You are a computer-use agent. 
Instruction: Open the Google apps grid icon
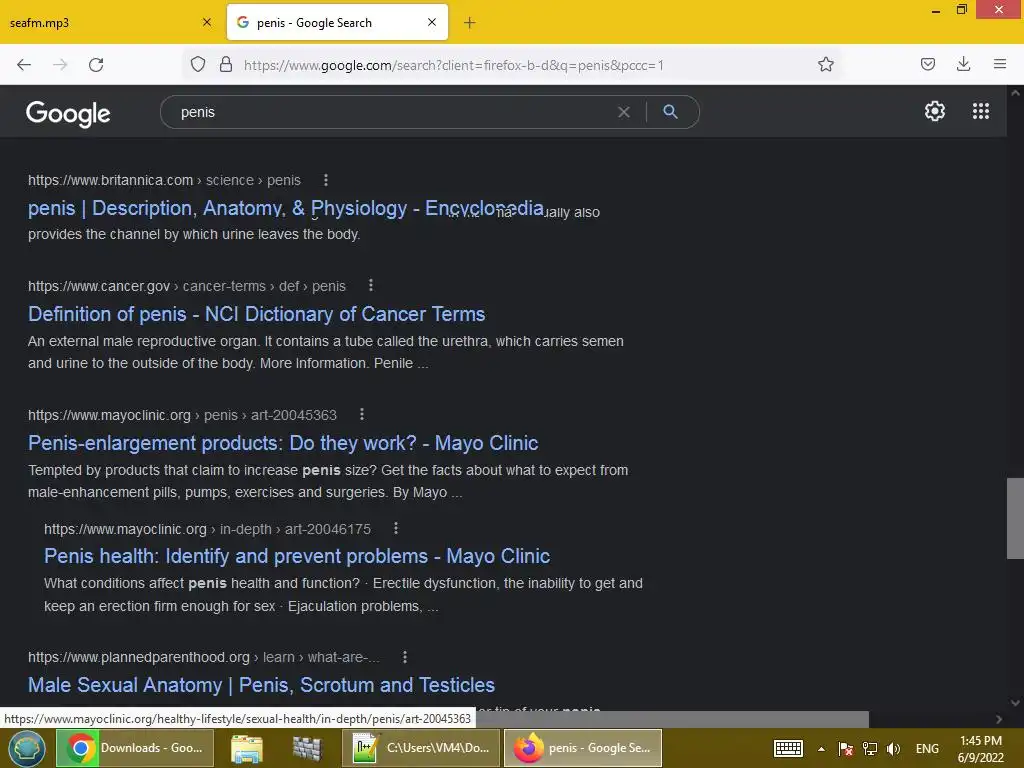[981, 111]
